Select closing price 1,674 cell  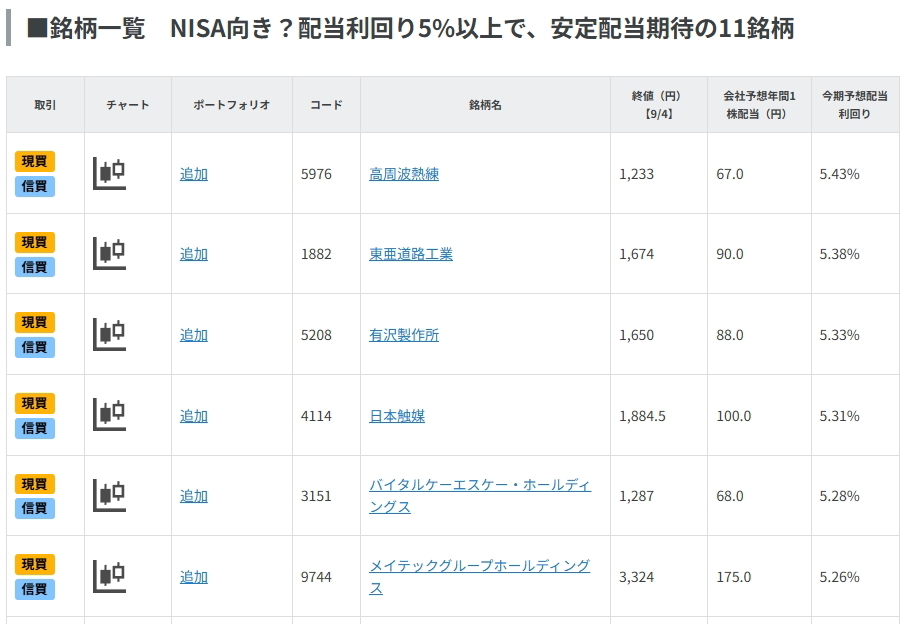tap(659, 254)
